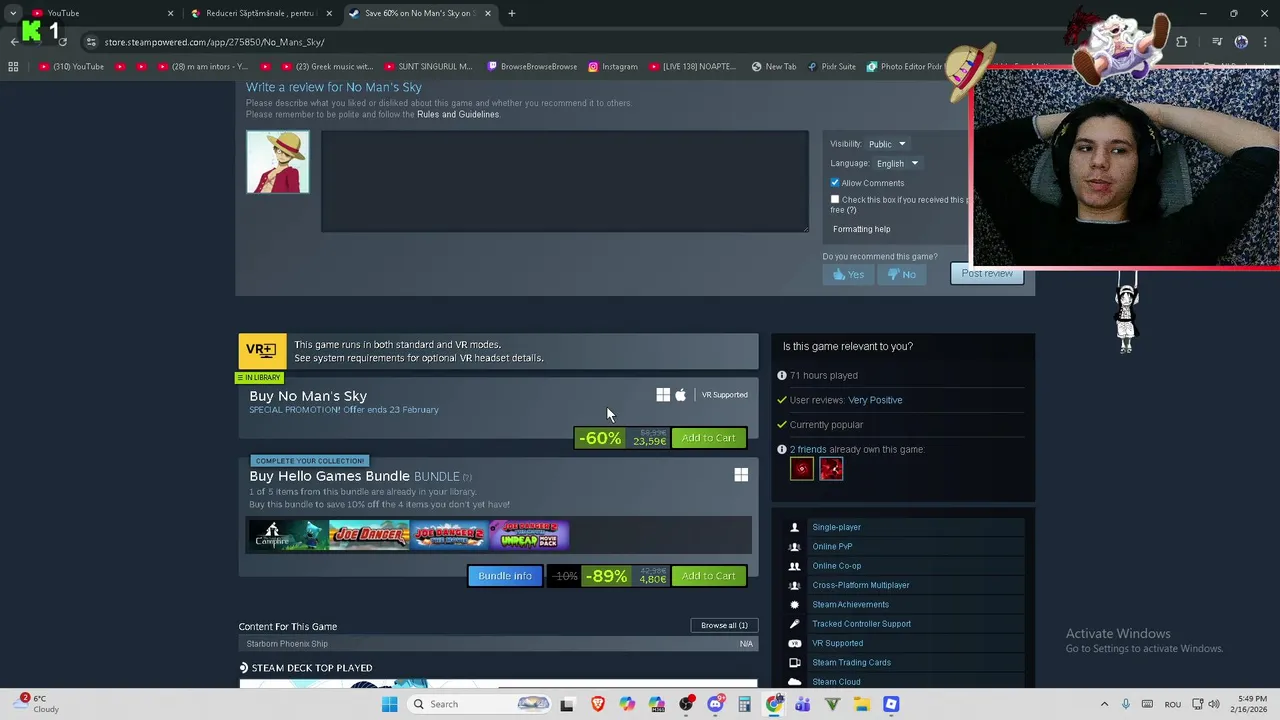Open Brave browser from taskbar
This screenshot has height=720, width=1280.
point(598,704)
